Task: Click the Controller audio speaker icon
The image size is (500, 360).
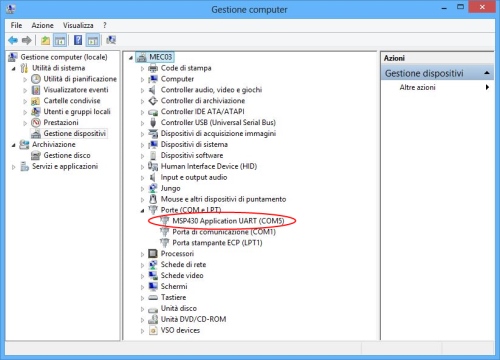Action: coord(153,90)
